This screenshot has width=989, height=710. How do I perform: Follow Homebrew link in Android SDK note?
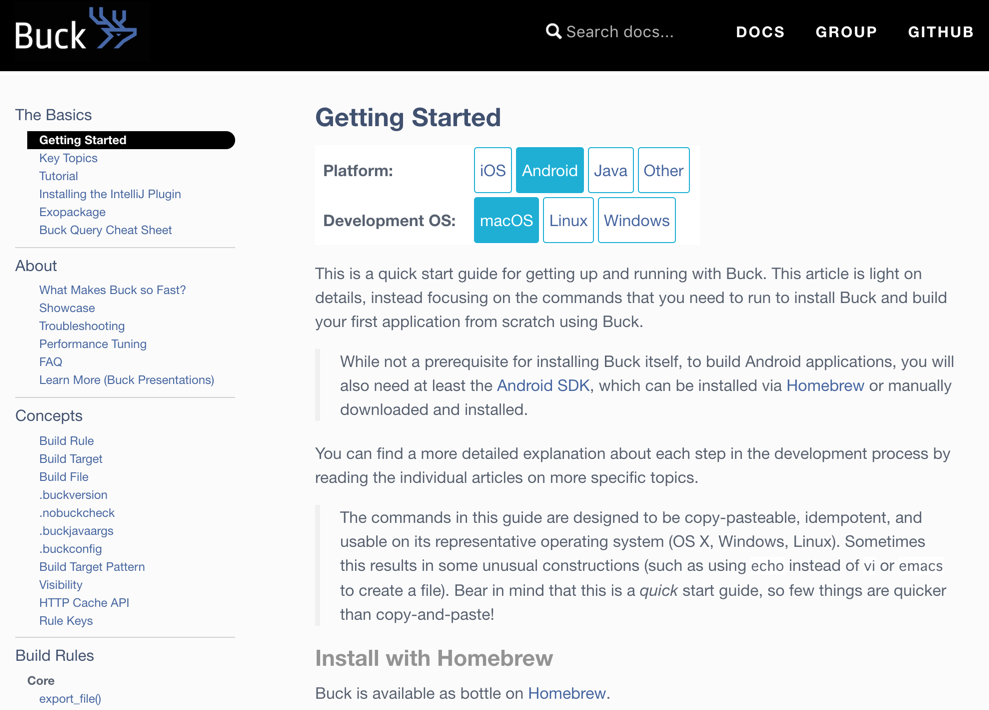pos(825,385)
